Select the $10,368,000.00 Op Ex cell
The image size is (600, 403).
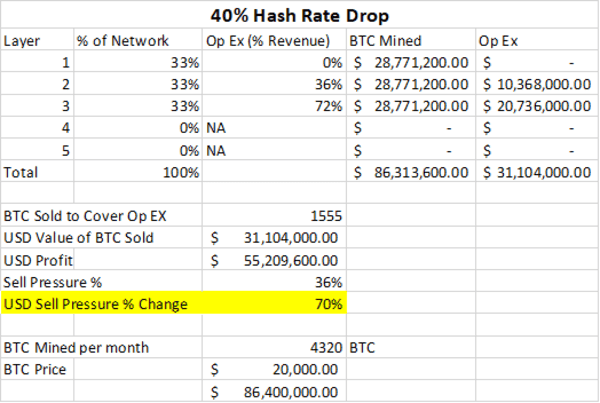point(537,84)
